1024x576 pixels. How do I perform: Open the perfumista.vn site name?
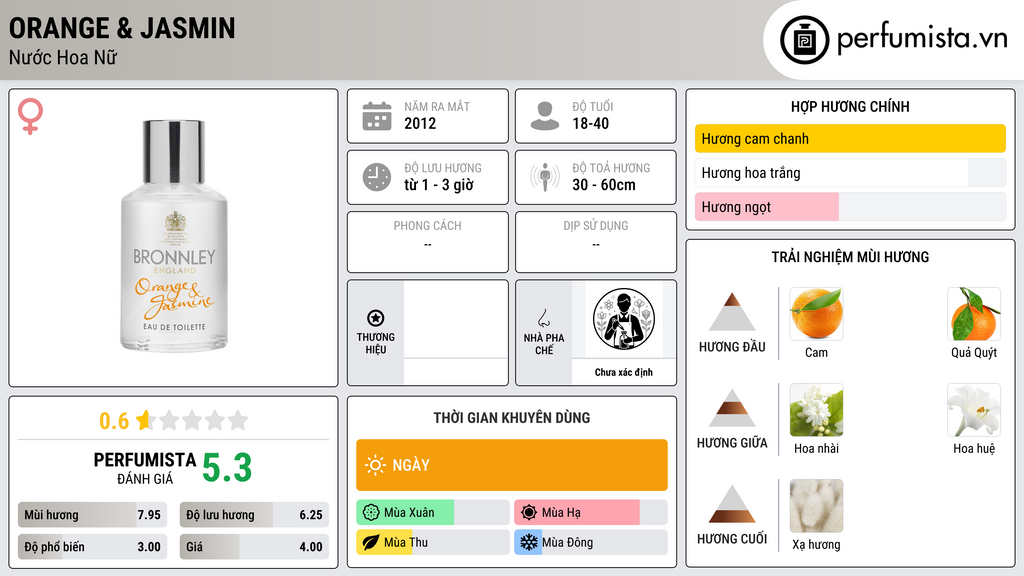tap(922, 38)
